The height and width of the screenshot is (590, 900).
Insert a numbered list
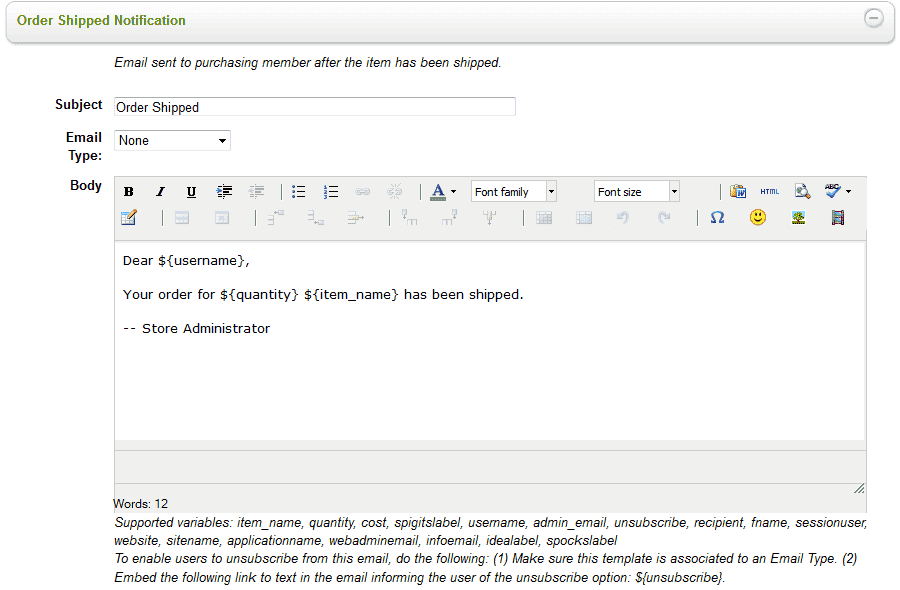331,192
